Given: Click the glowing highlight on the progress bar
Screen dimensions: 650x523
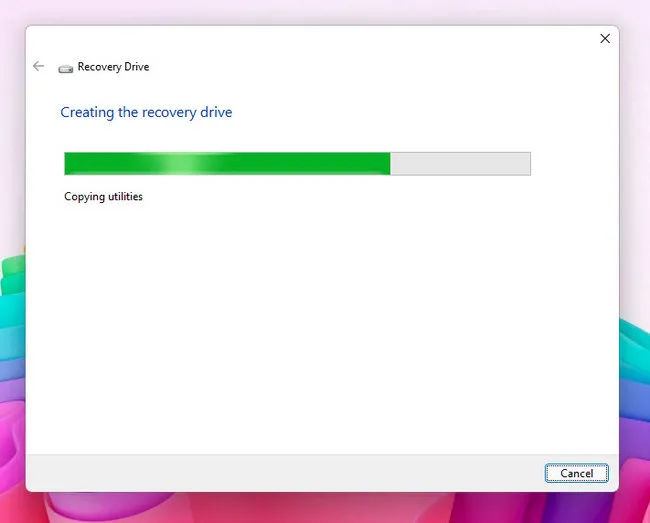Looking at the screenshot, I should tap(178, 164).
